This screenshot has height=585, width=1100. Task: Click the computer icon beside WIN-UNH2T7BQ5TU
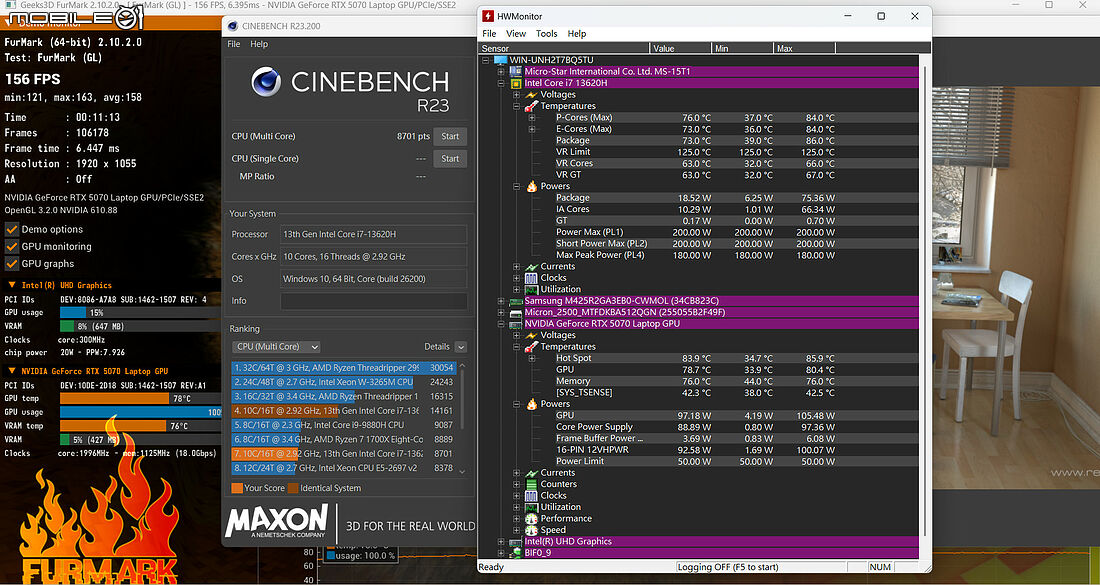pyautogui.click(x=500, y=60)
